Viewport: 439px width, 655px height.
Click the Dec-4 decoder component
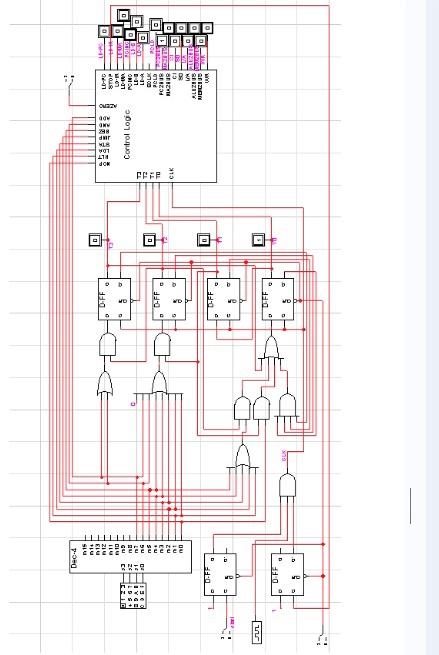point(130,557)
